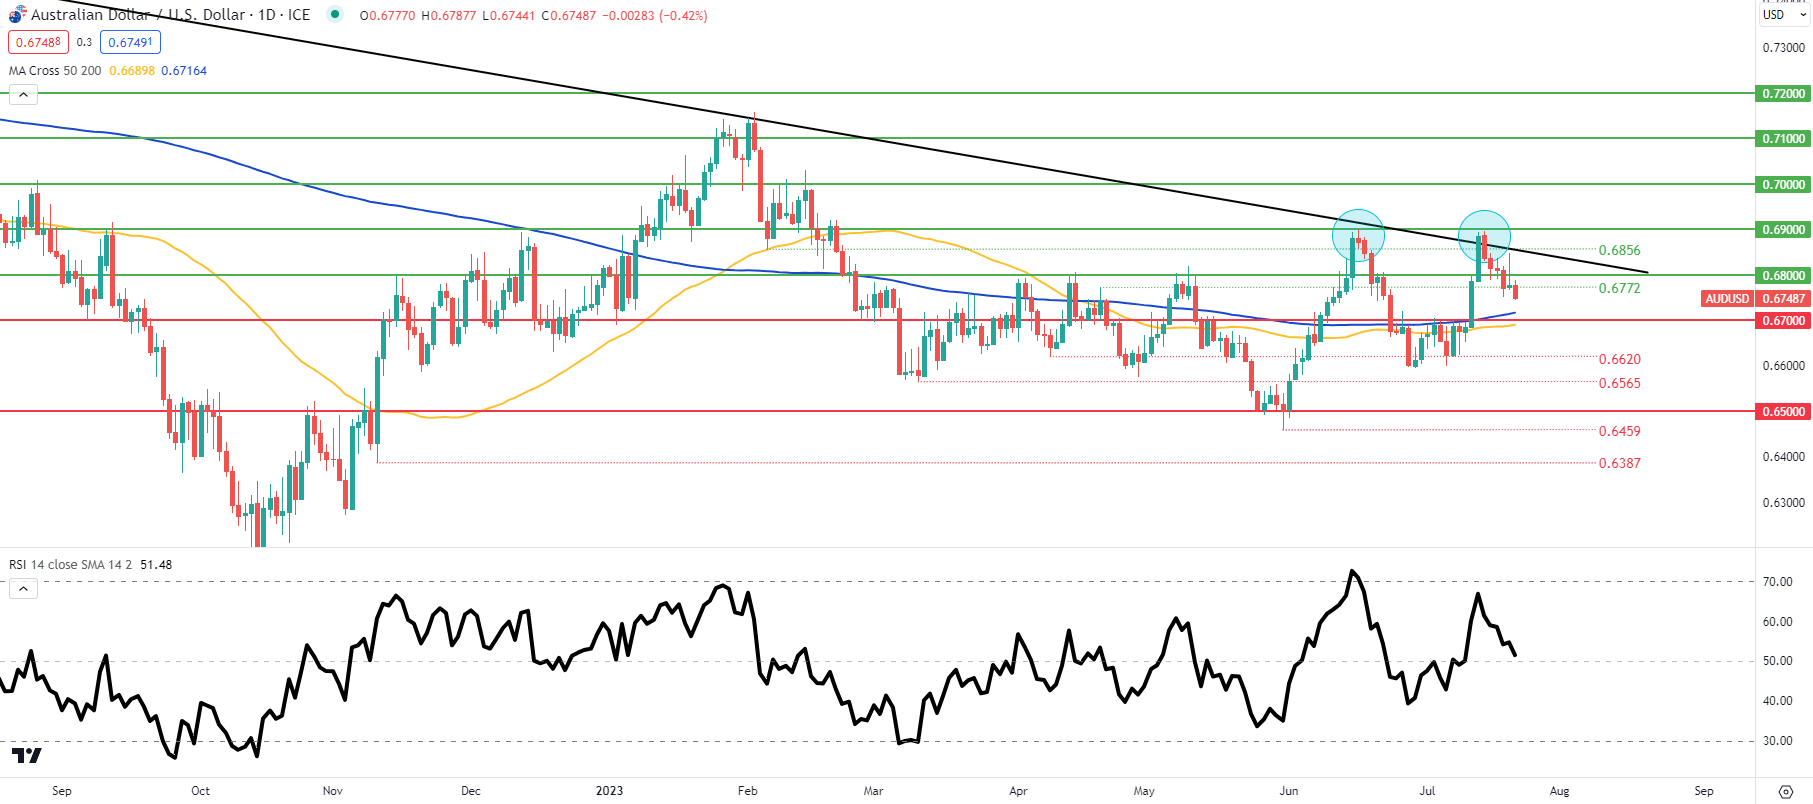The image size is (1813, 804).
Task: Click the 0.6387 level annotation
Action: [x=1619, y=463]
